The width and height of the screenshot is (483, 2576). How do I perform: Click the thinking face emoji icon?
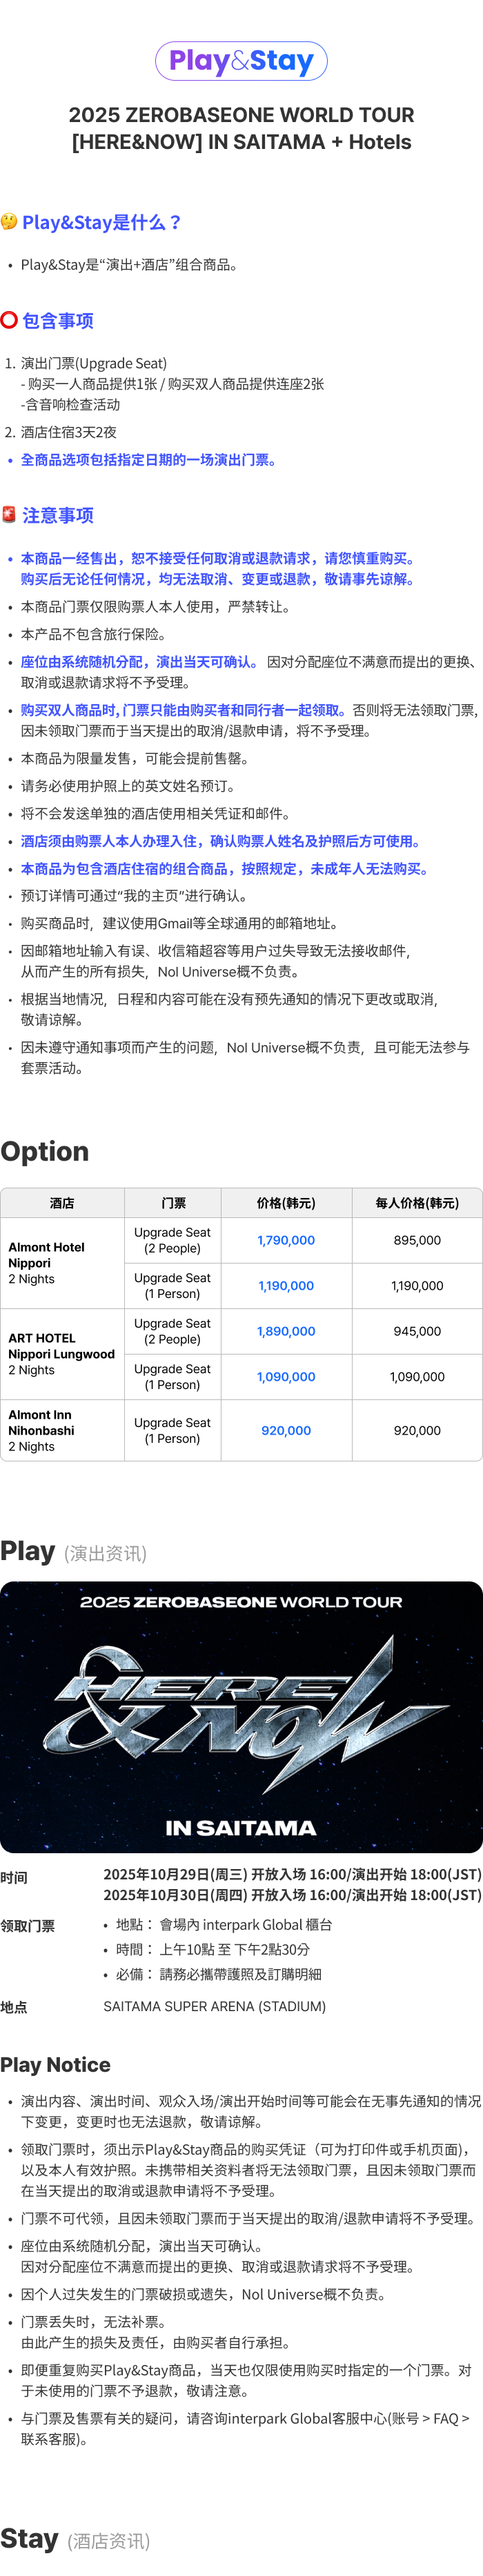coord(9,222)
